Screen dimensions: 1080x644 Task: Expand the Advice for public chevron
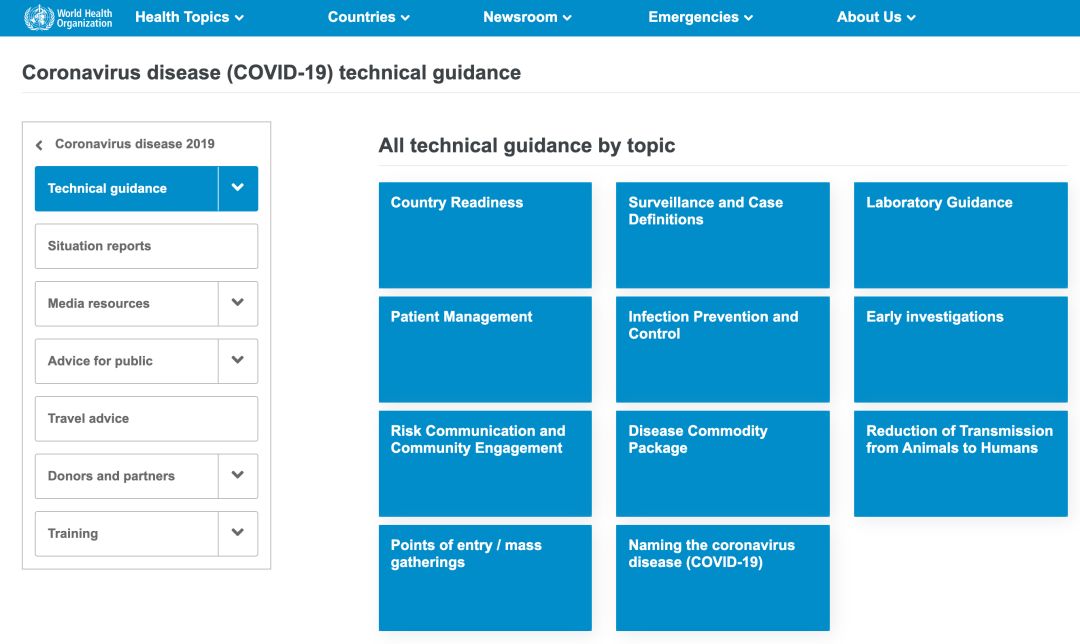(x=238, y=360)
